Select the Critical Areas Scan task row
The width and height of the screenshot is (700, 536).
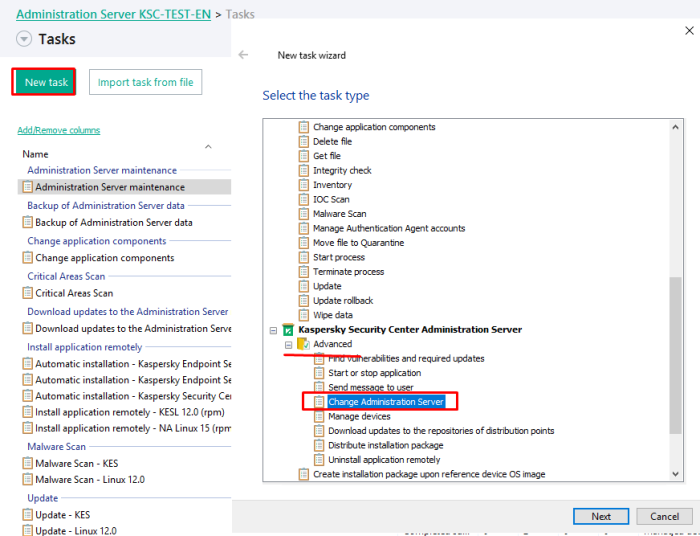click(74, 293)
